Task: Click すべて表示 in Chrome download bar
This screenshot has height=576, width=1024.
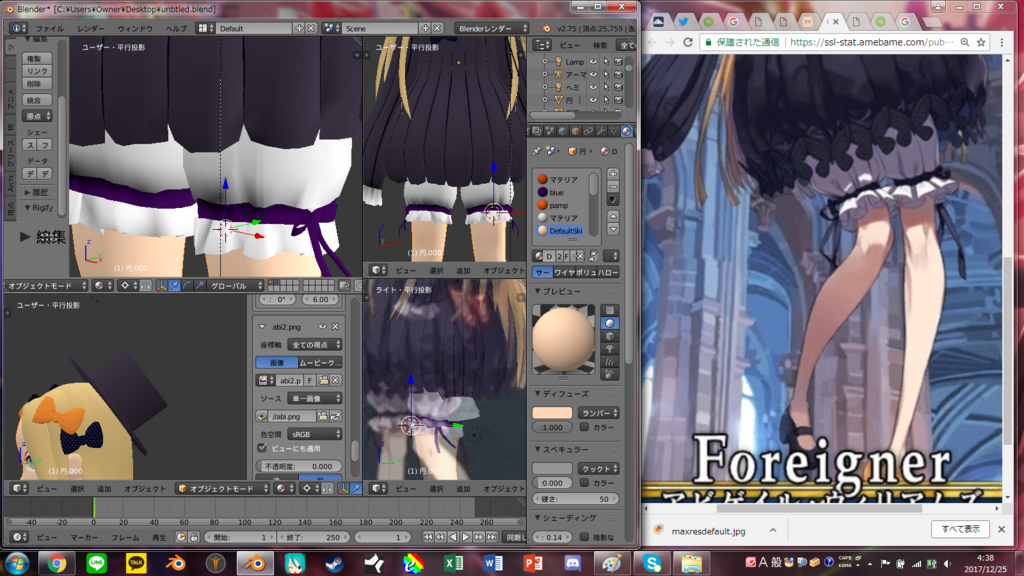Action: (960, 529)
